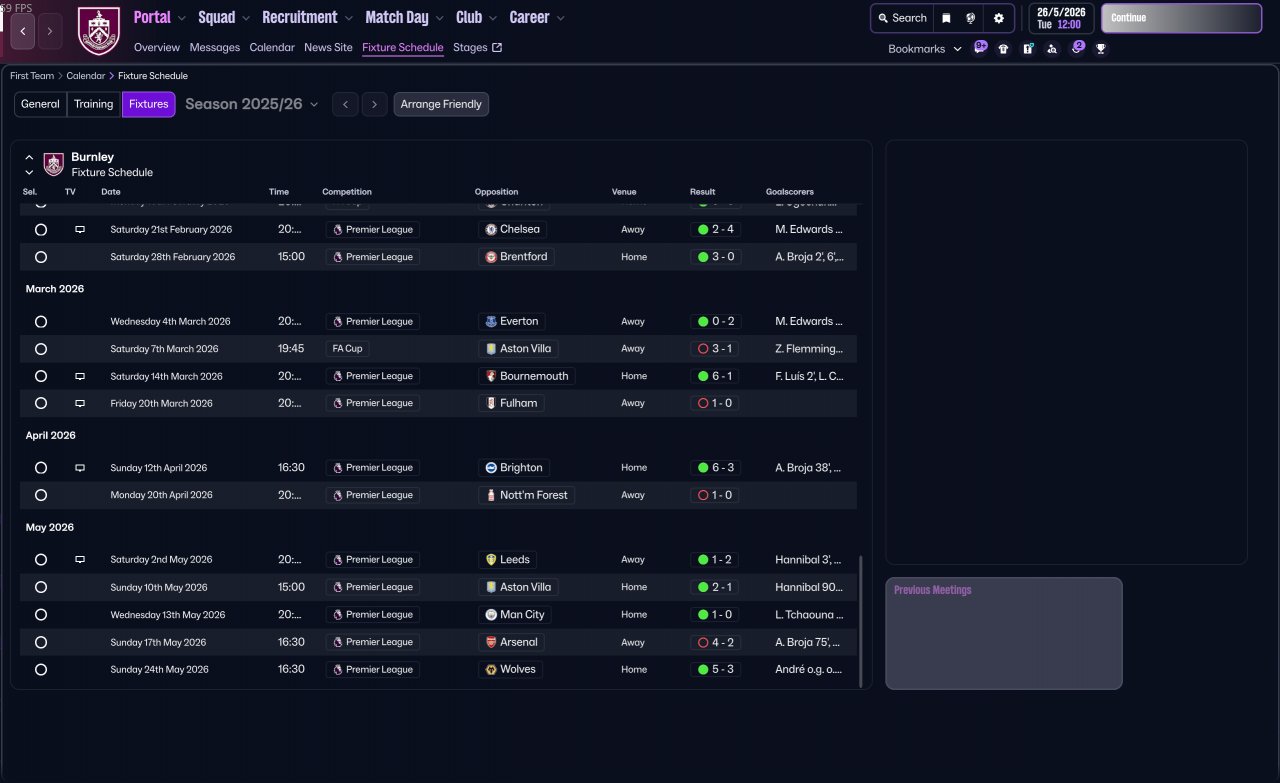
Task: Click the fixture list vertical scrollbar
Action: click(860, 620)
